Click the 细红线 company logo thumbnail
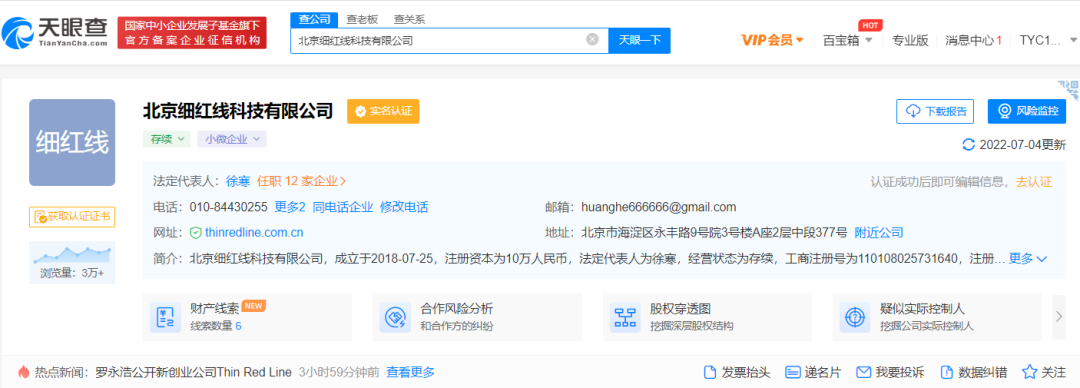1080x388 pixels. (72, 143)
